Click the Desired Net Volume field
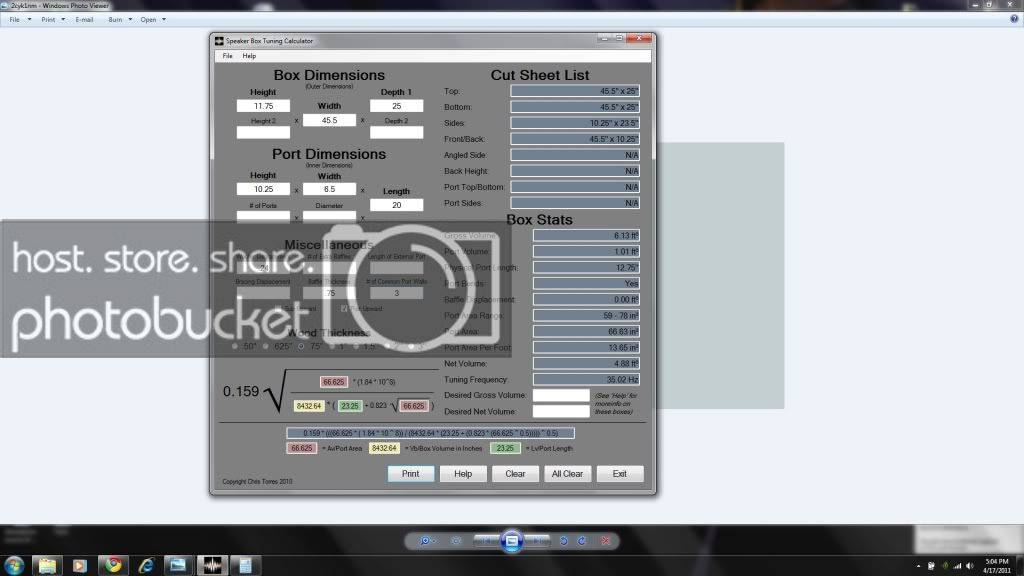This screenshot has width=1024, height=576. [x=561, y=411]
